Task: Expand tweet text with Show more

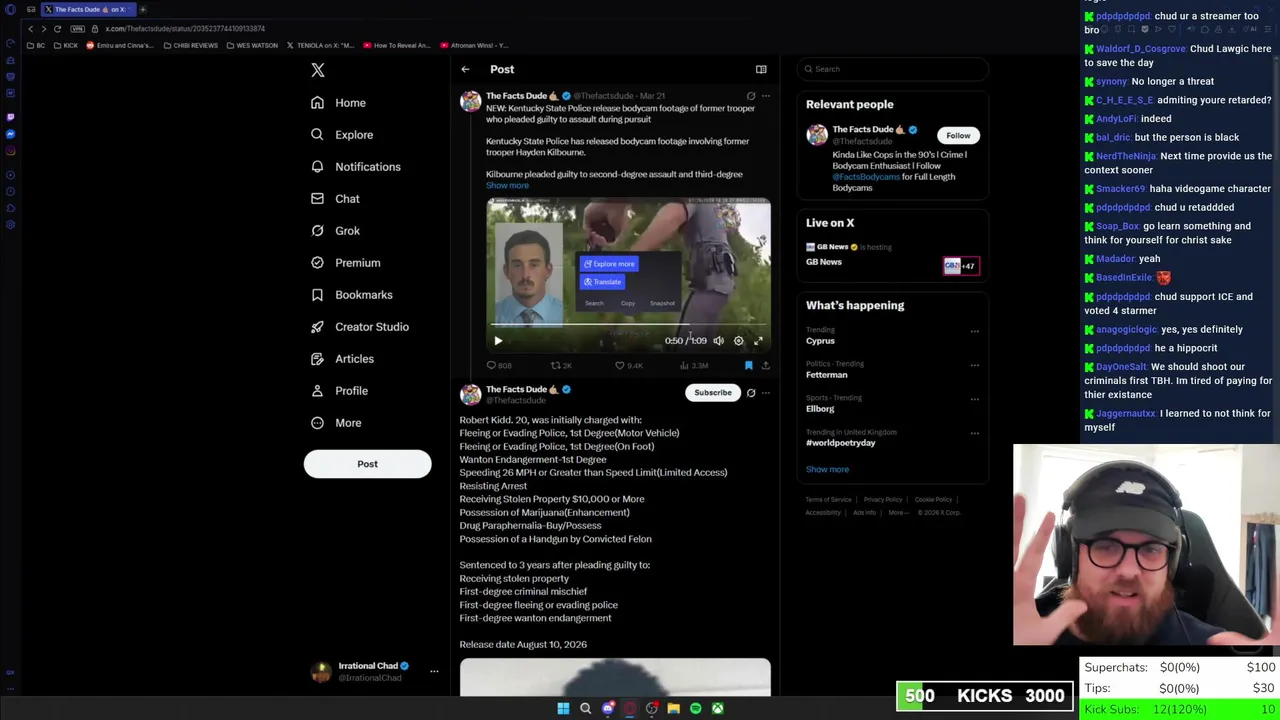Action: tap(507, 185)
